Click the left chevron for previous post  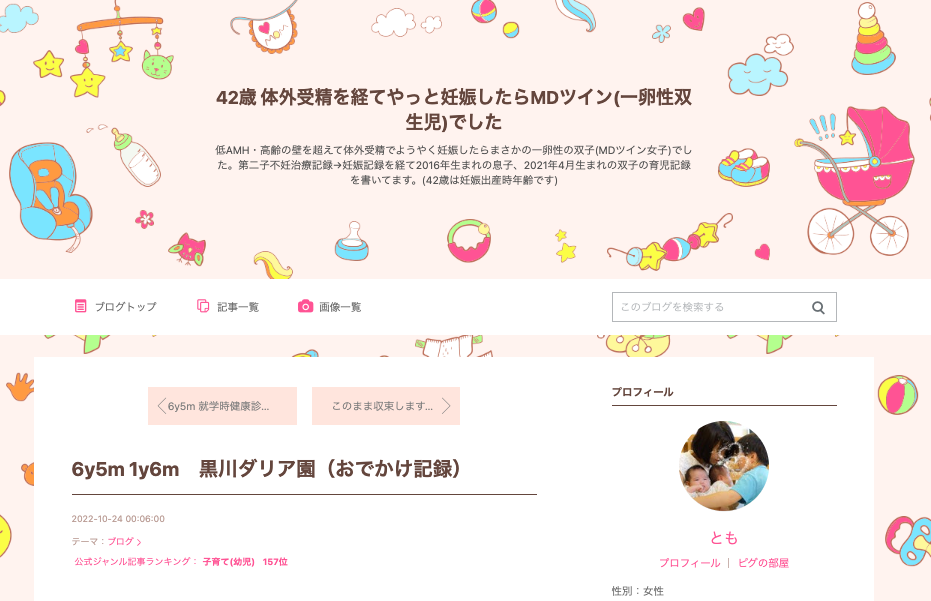click(x=161, y=406)
